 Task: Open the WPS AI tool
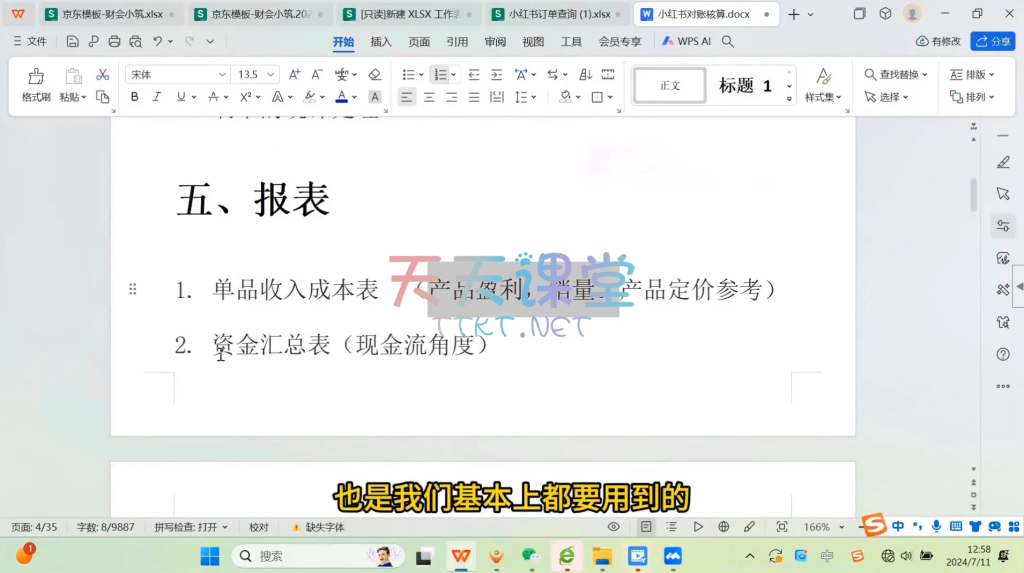click(686, 42)
